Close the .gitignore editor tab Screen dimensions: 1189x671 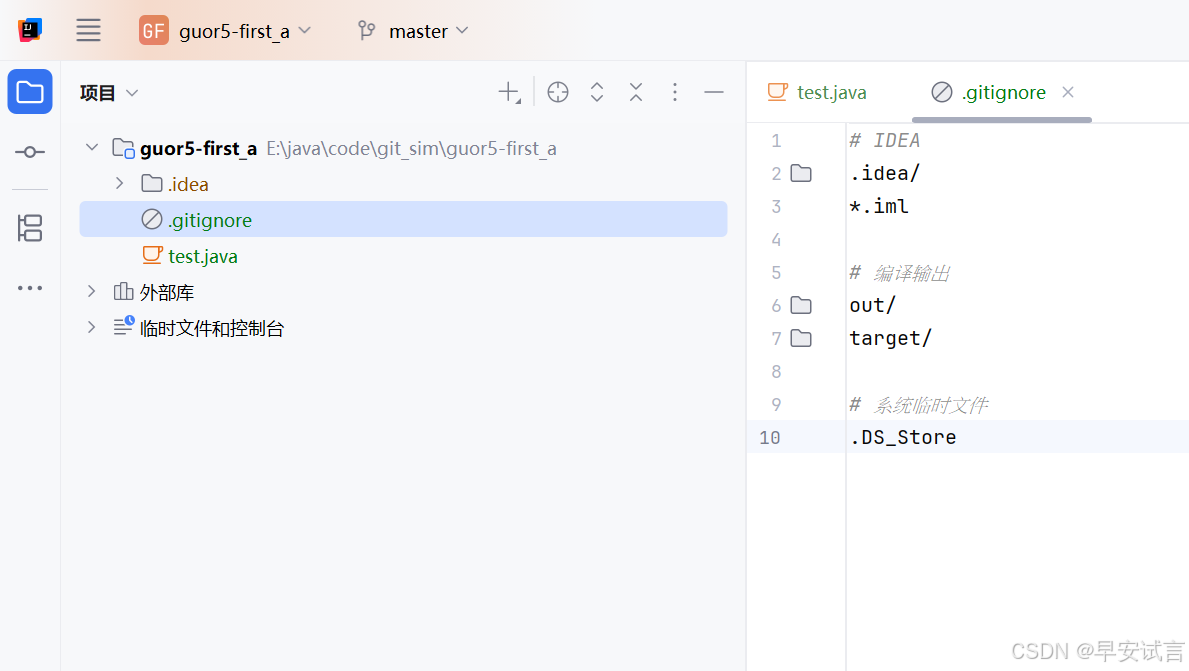1068,92
